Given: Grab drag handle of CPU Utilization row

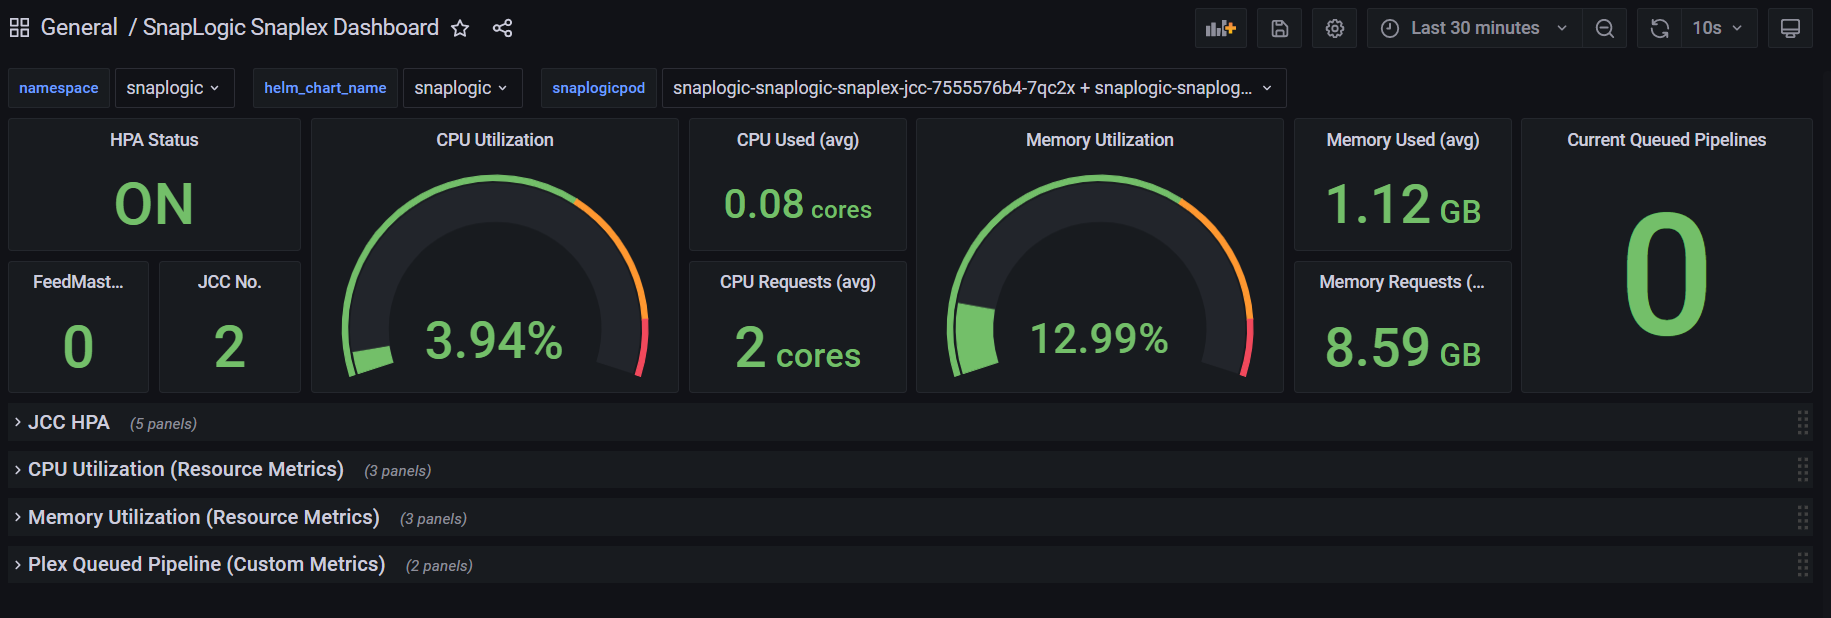Looking at the screenshot, I should coord(1802,470).
